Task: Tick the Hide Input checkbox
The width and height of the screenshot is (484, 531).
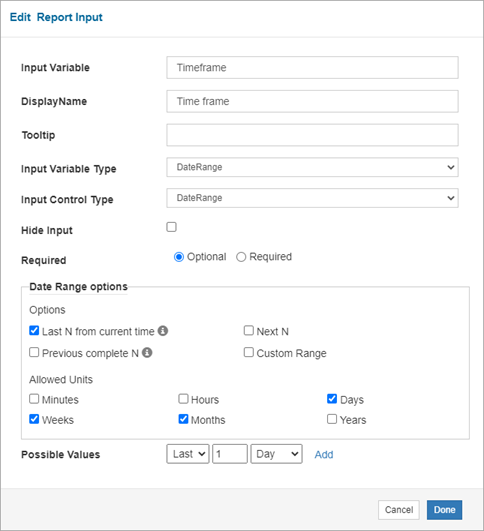Action: (x=171, y=227)
